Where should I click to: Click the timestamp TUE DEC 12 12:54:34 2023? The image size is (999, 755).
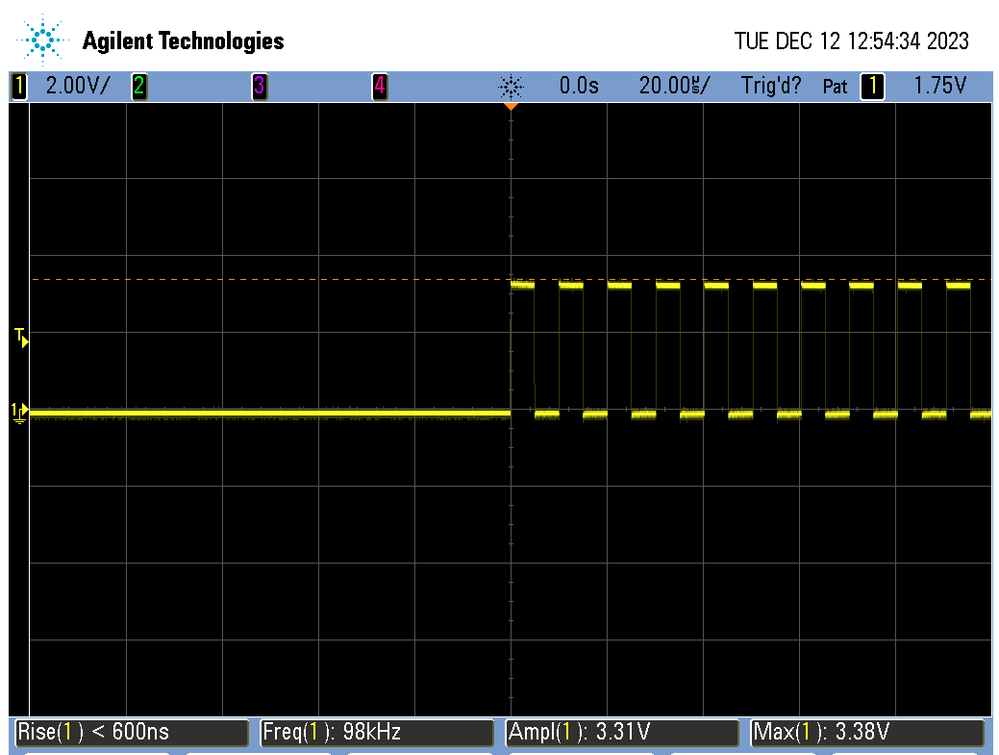[x=851, y=41]
